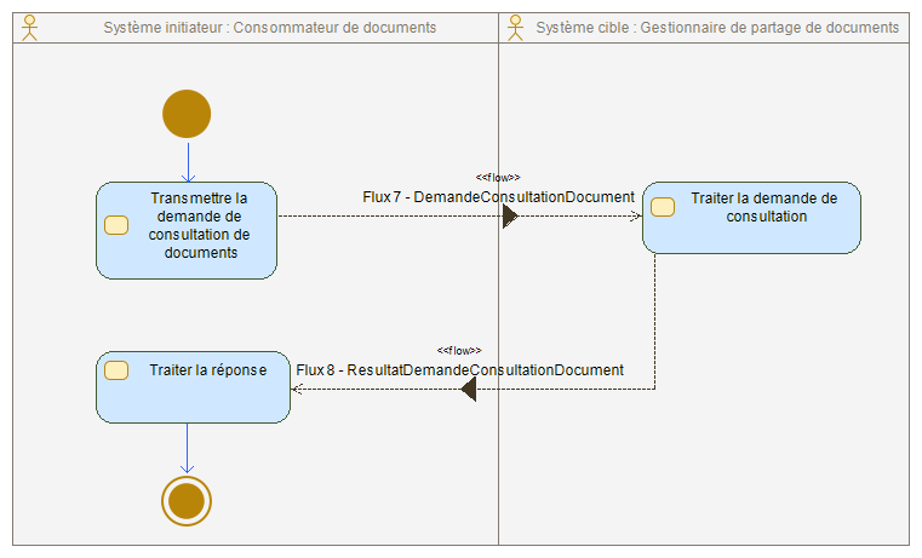Screen dimensions: 922x558
Task: Click the actor icon for Système initiateur
Action: coord(29,27)
